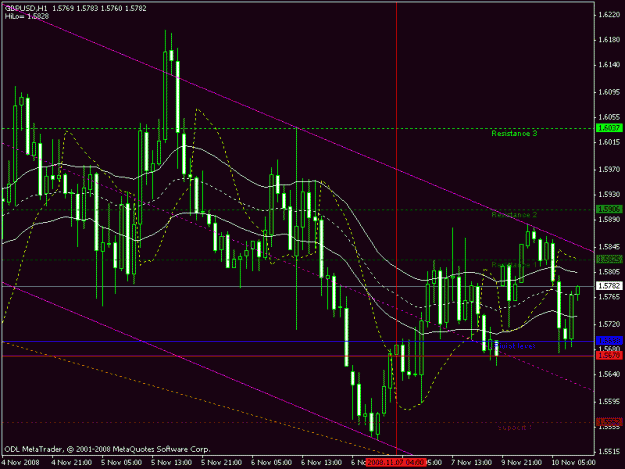Screen dimensions: 625x469
Task: Click the 1.6140 price axis label
Action: (609, 65)
